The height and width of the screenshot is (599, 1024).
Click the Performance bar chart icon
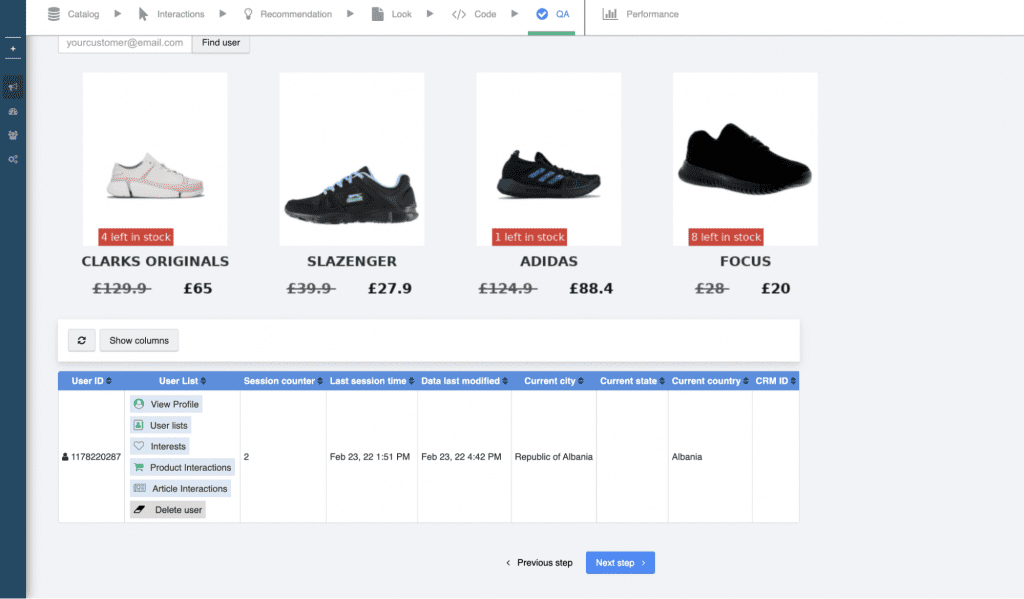609,14
